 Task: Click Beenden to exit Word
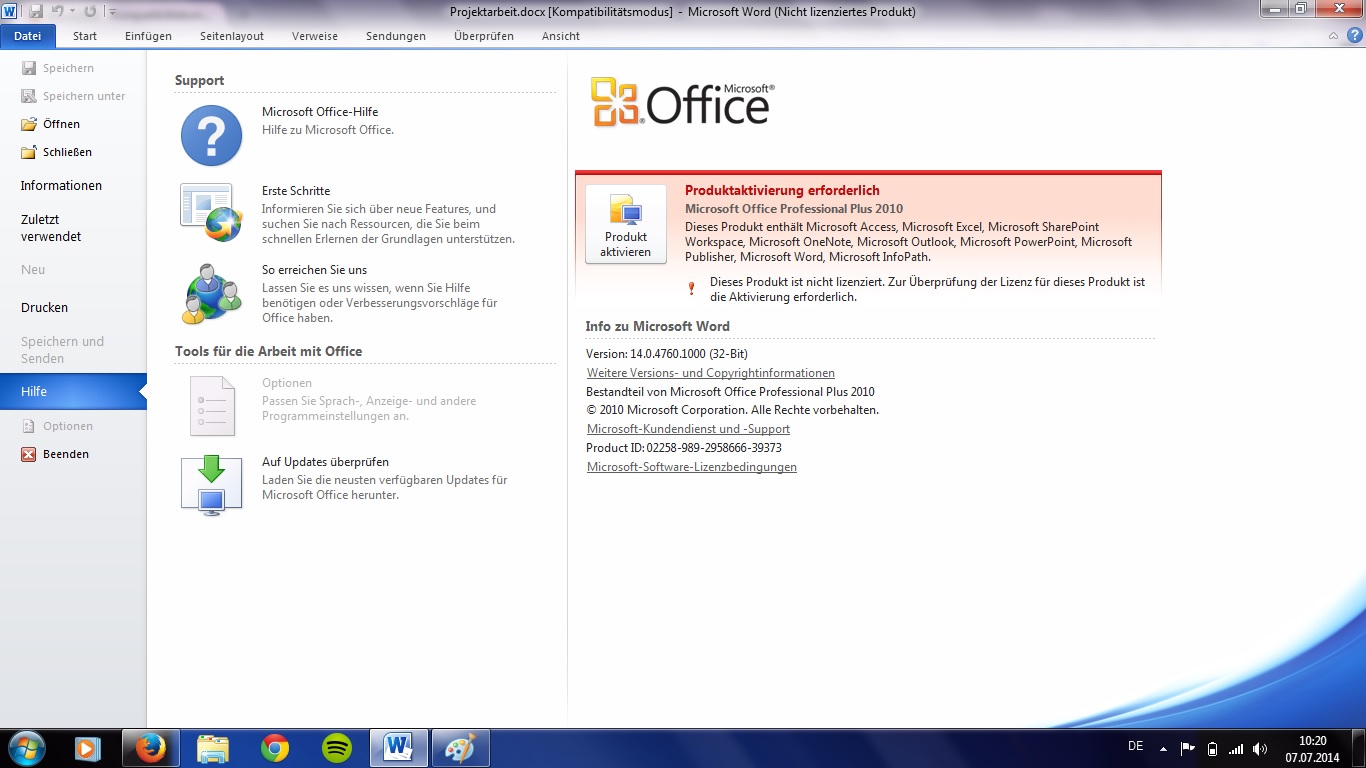[x=66, y=454]
